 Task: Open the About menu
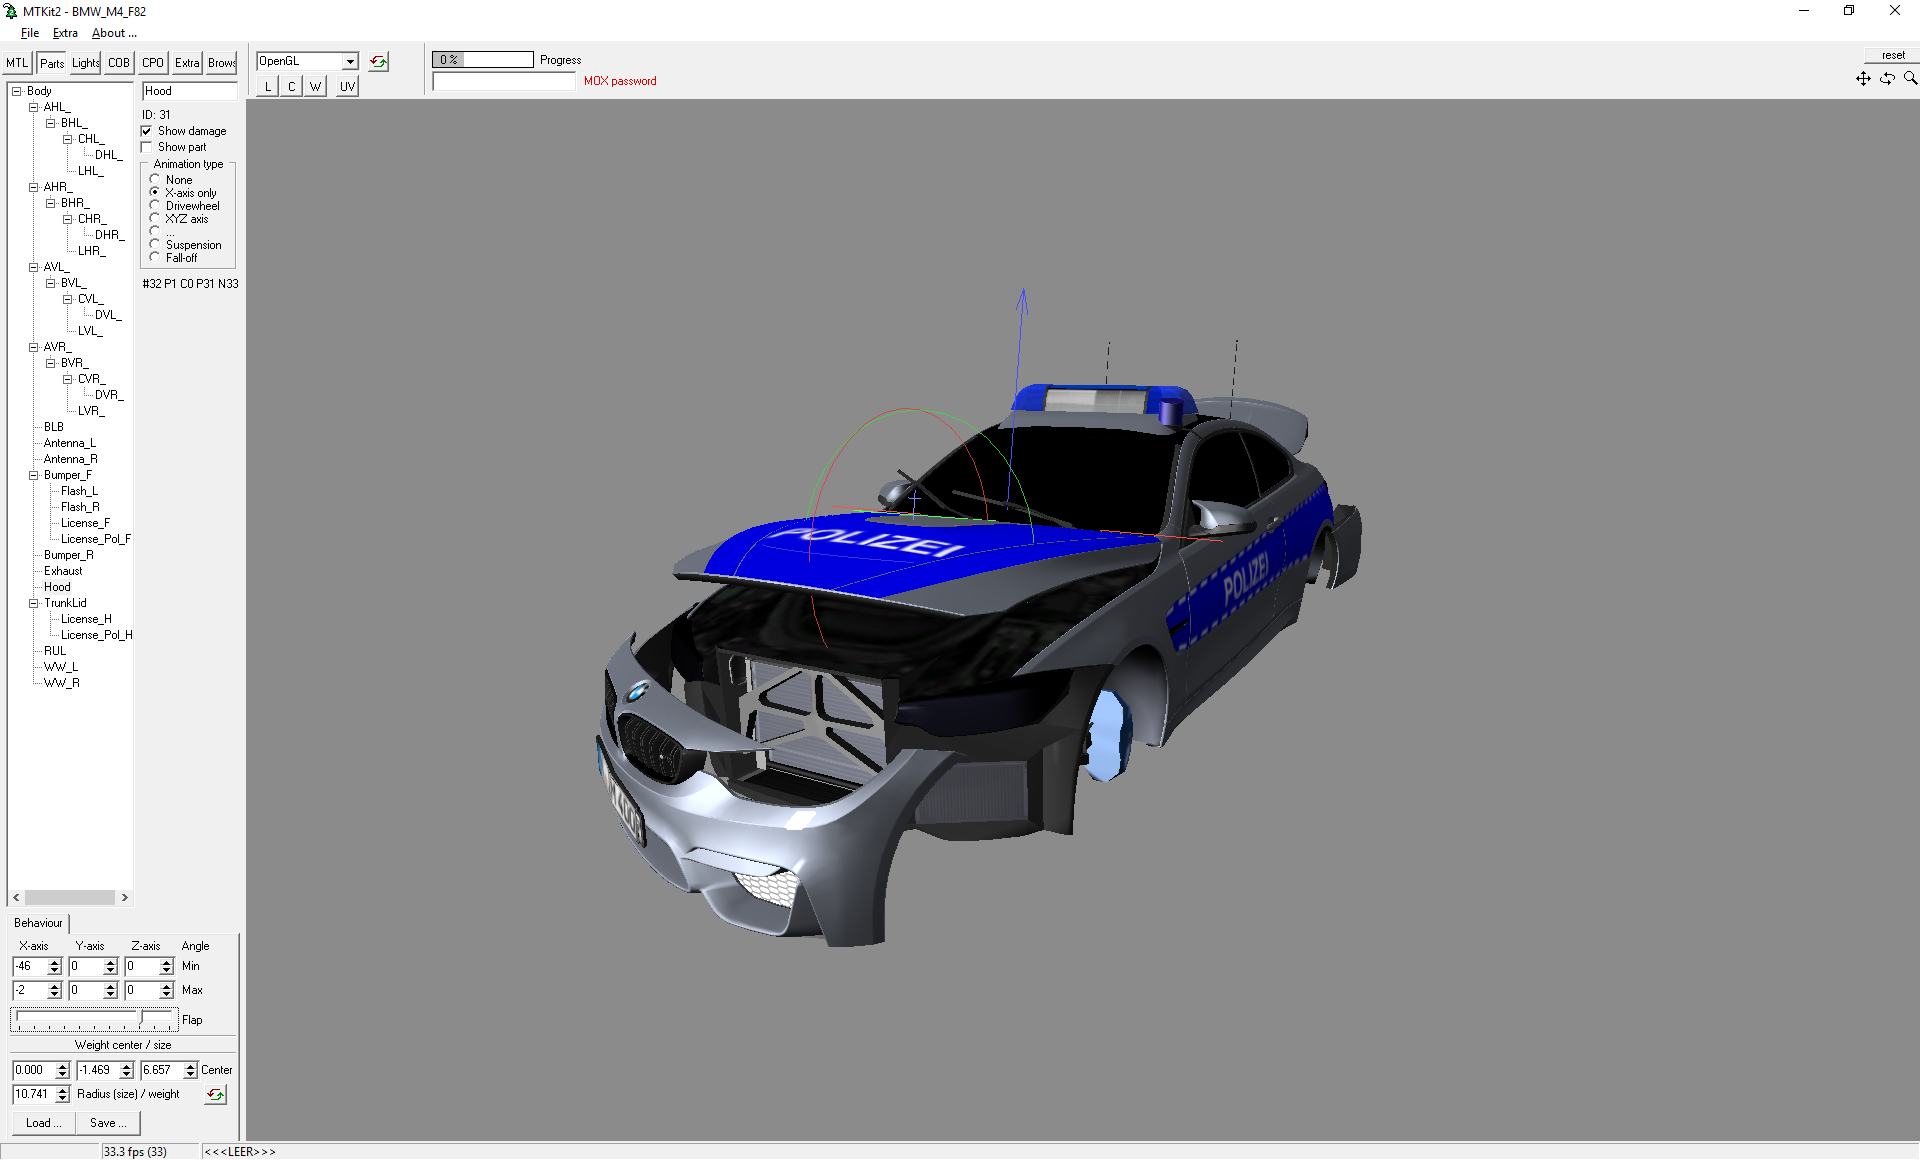point(114,33)
